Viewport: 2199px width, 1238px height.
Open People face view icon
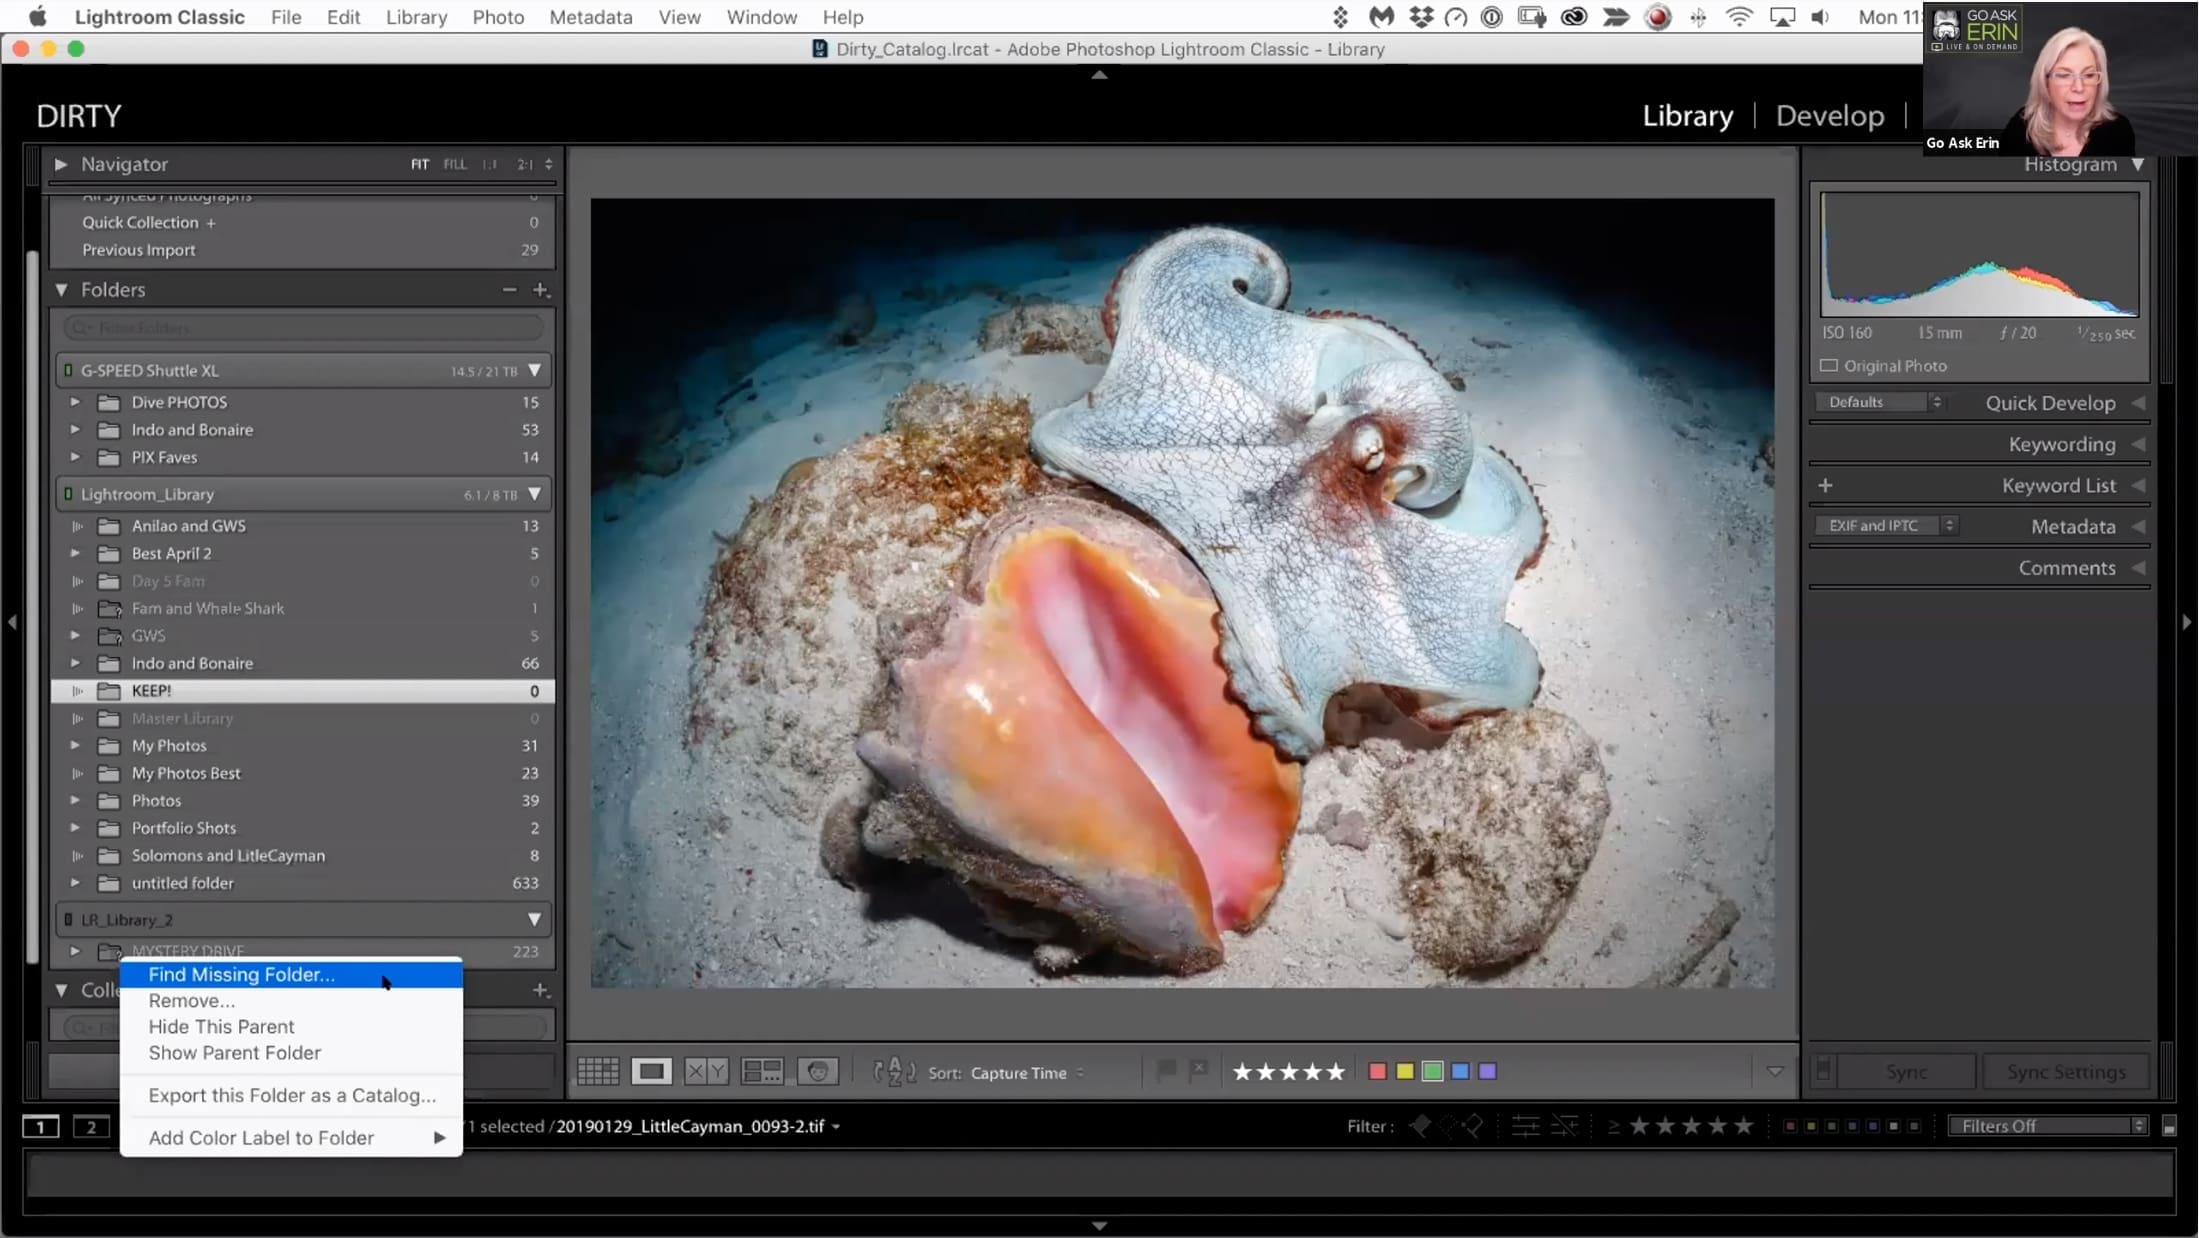click(x=818, y=1072)
